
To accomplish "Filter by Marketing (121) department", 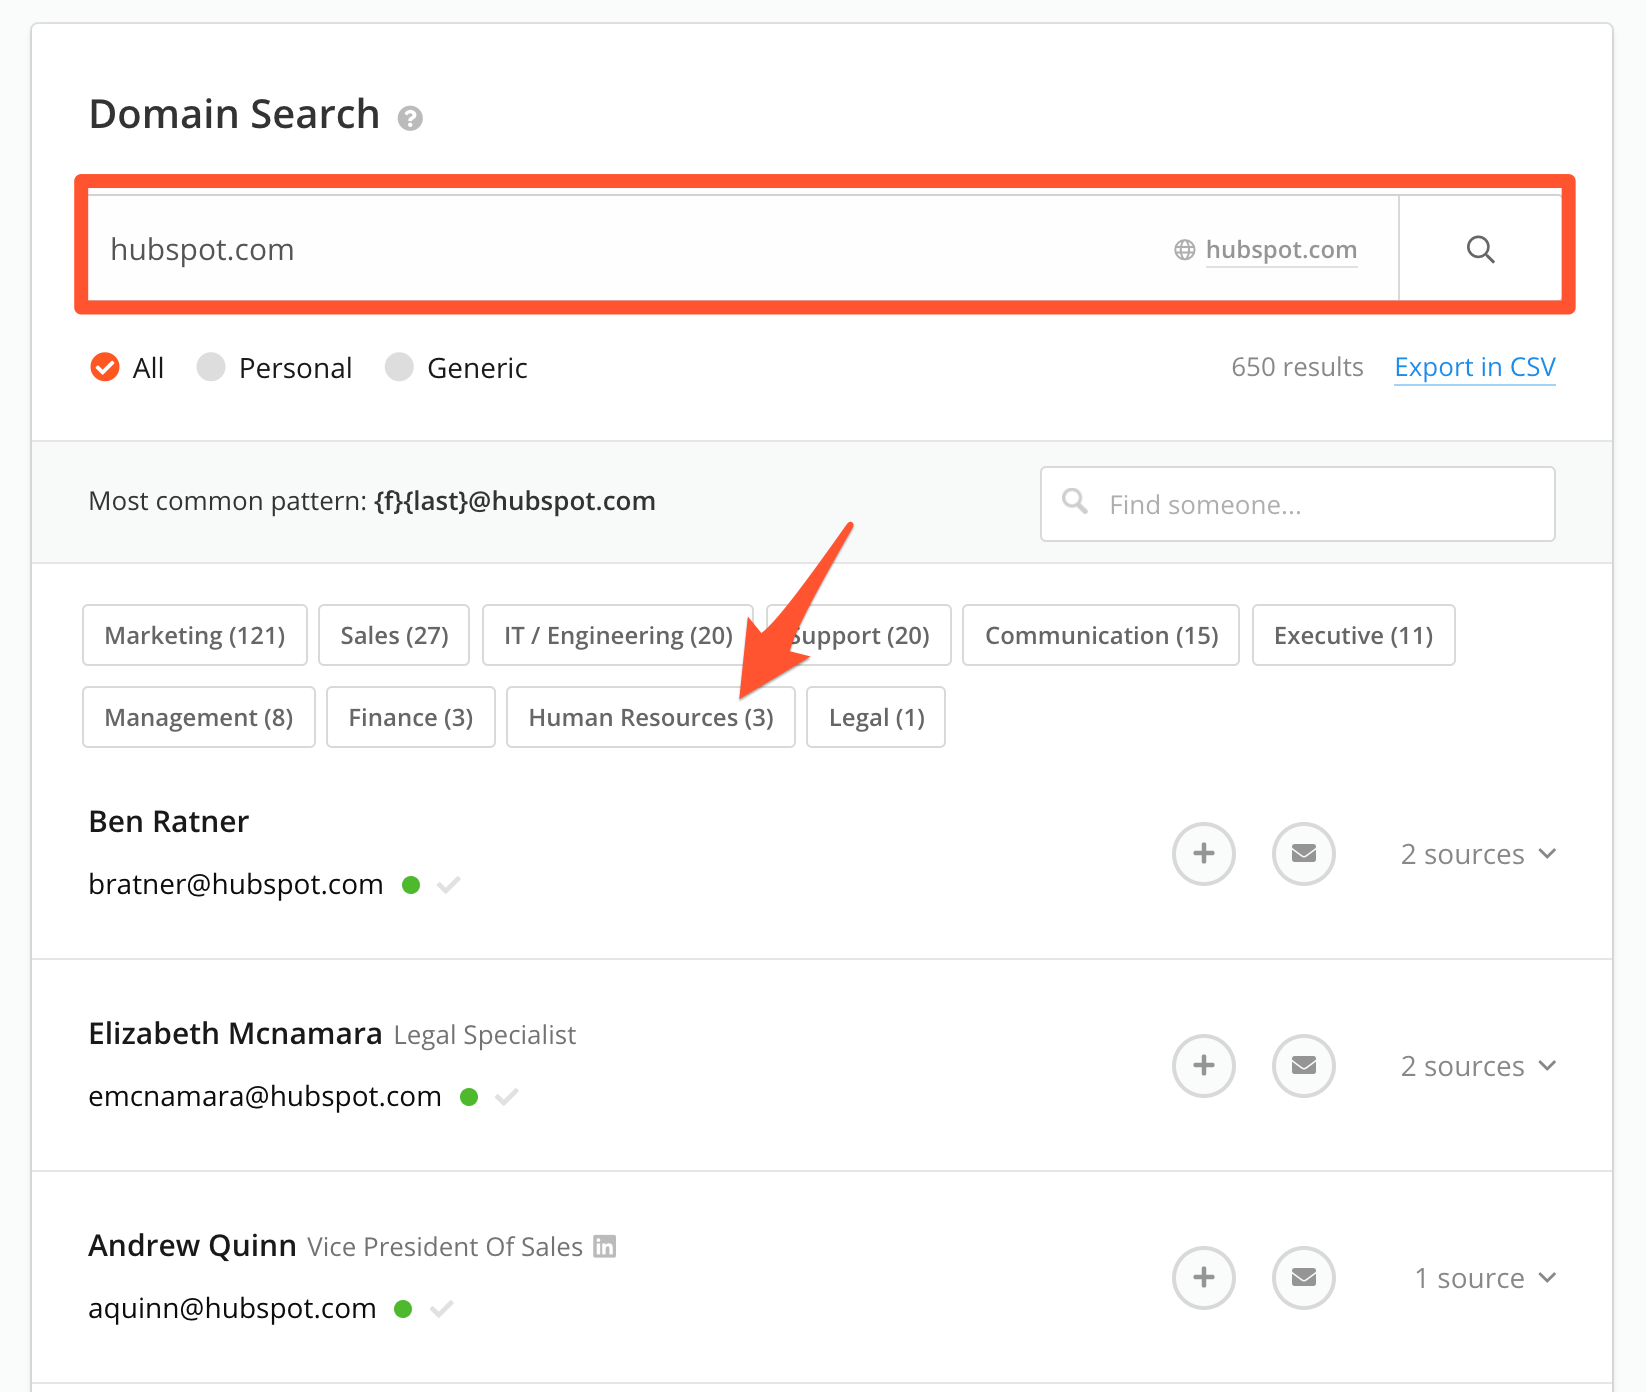I will point(195,635).
